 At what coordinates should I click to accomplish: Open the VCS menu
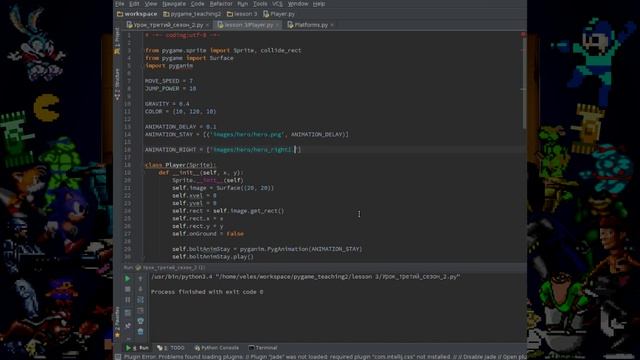[x=278, y=4]
